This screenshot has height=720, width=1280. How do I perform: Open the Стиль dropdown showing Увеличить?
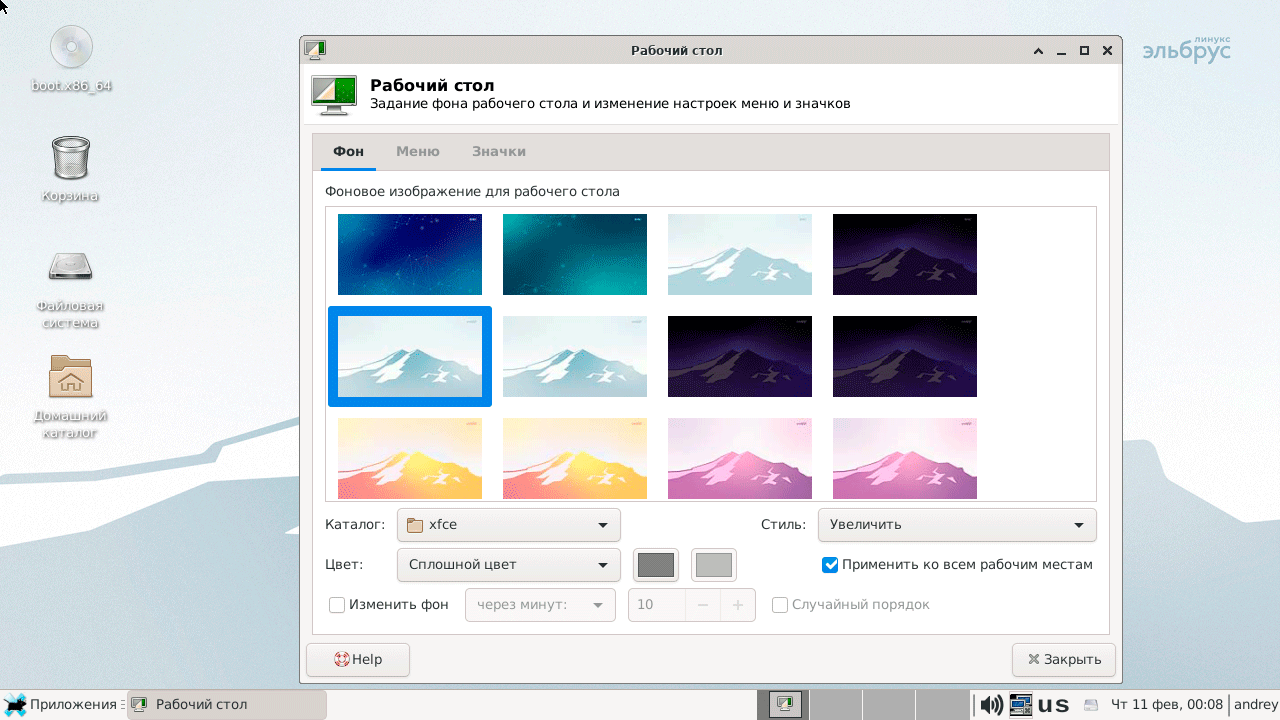point(956,525)
